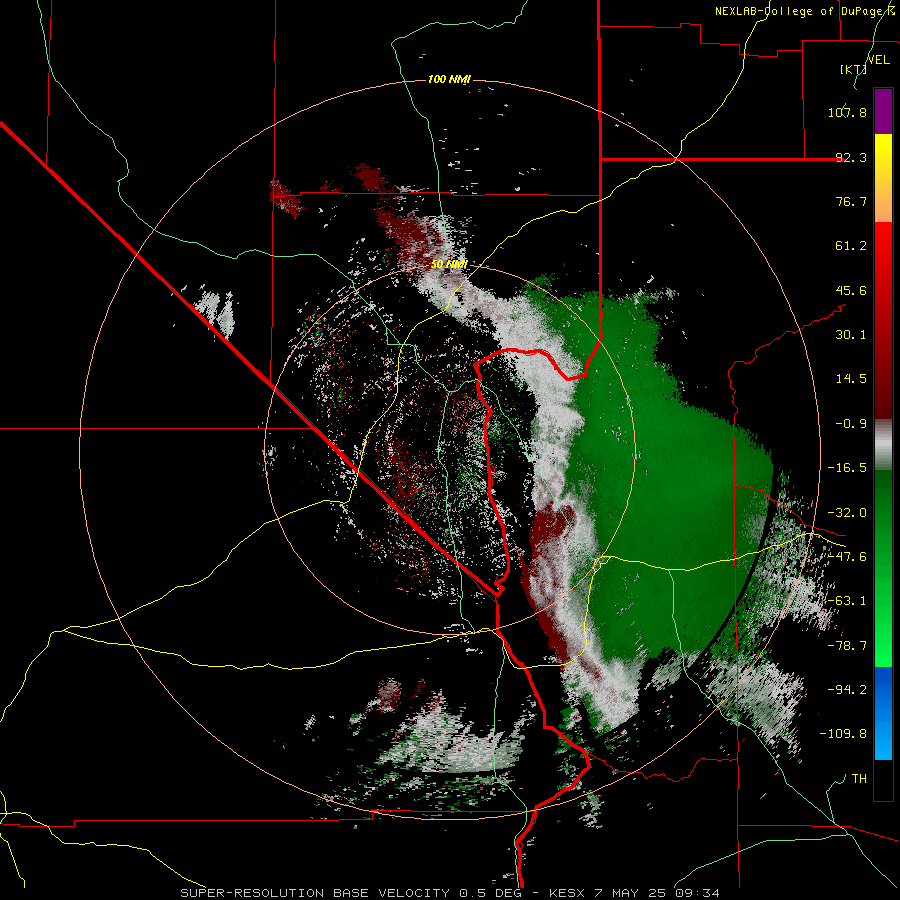
Task: Select the -16.5 legend value
Action: pos(847,468)
